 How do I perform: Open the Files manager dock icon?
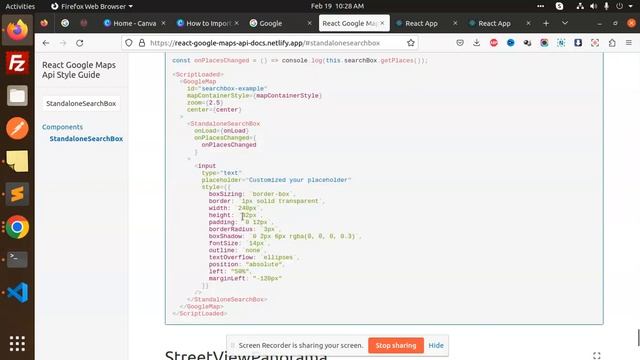pyautogui.click(x=17, y=96)
